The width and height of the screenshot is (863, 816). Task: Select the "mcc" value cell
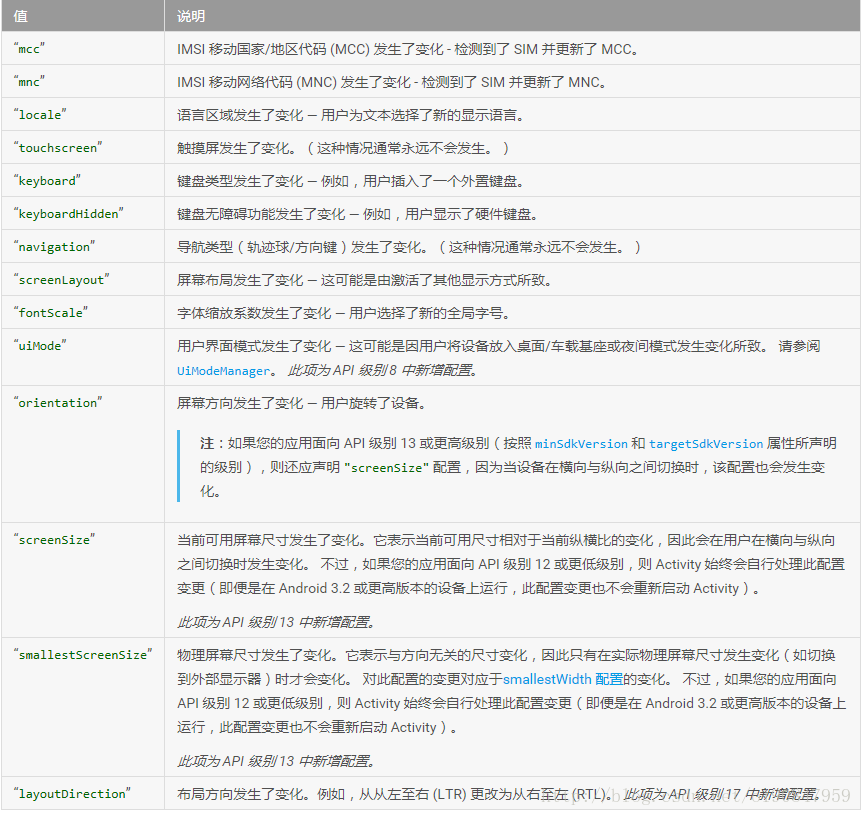[30, 49]
